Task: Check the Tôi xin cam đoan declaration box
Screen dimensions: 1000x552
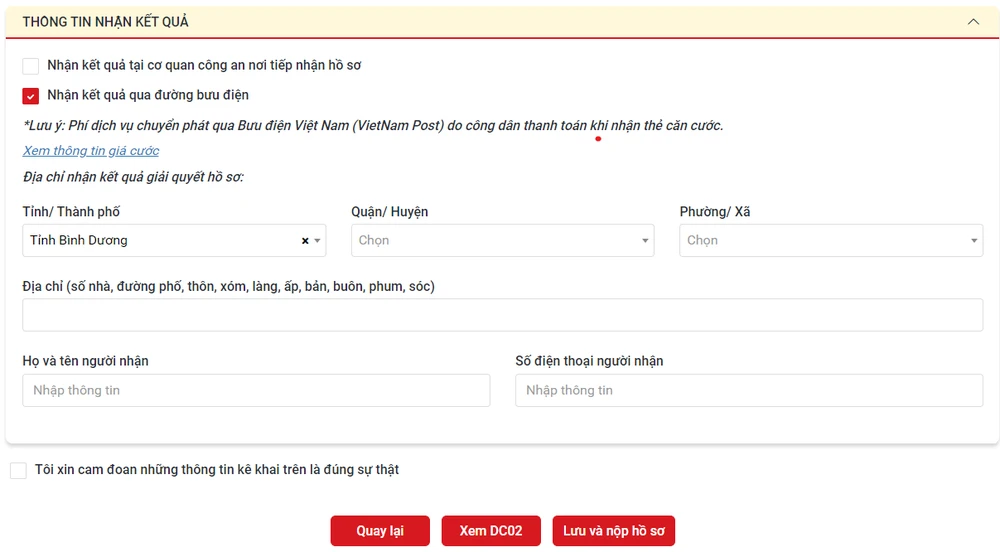Action: pos(18,470)
